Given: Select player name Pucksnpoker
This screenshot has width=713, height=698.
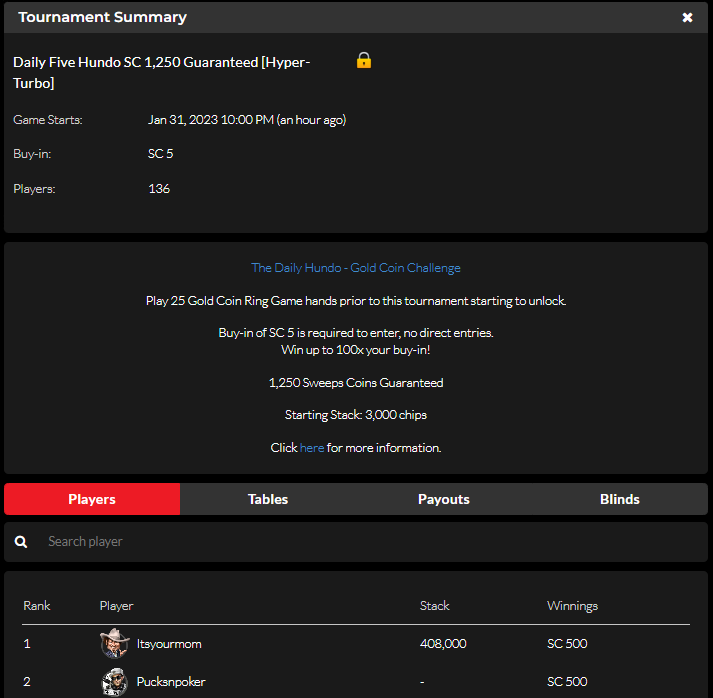Looking at the screenshot, I should [x=171, y=682].
